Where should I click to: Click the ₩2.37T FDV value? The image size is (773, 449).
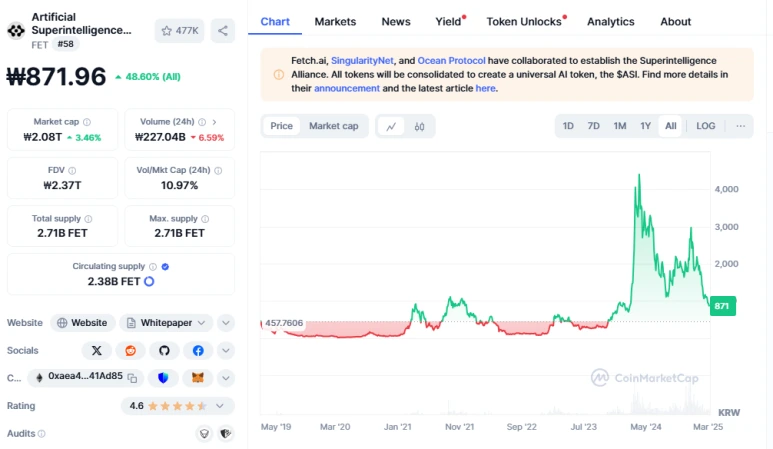coord(63,185)
